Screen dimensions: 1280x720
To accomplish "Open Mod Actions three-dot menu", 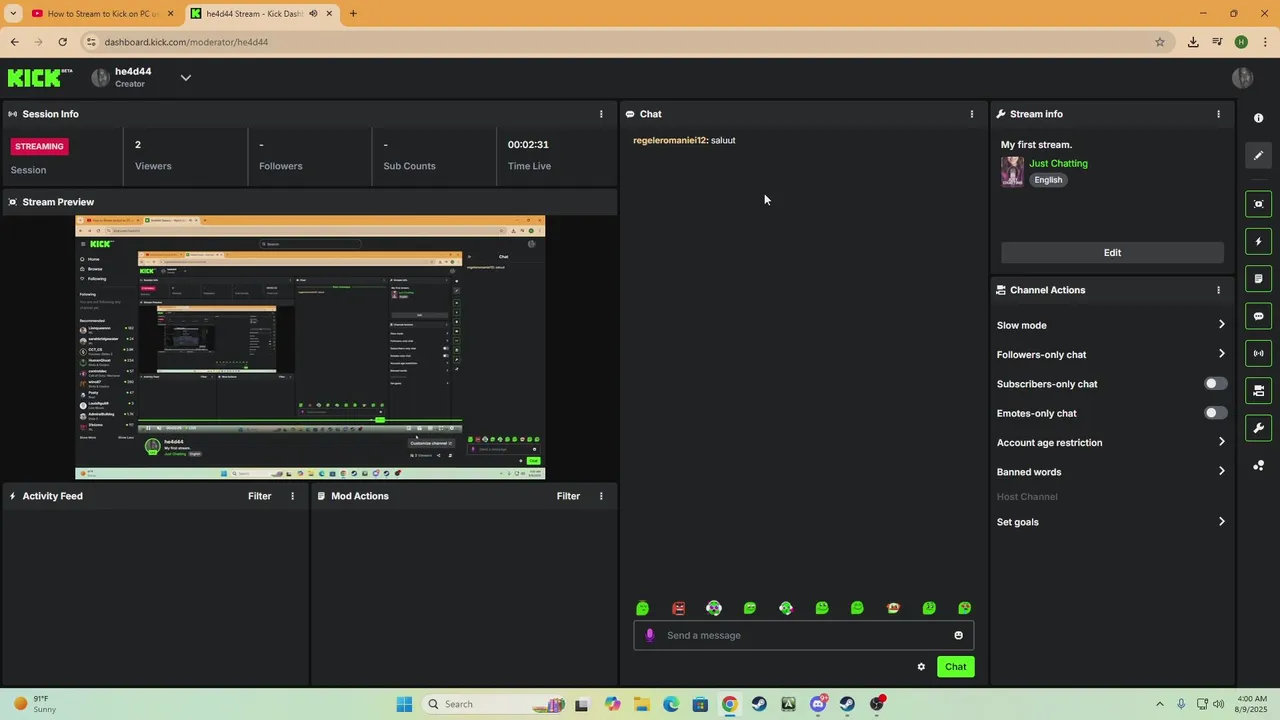I will click(601, 496).
